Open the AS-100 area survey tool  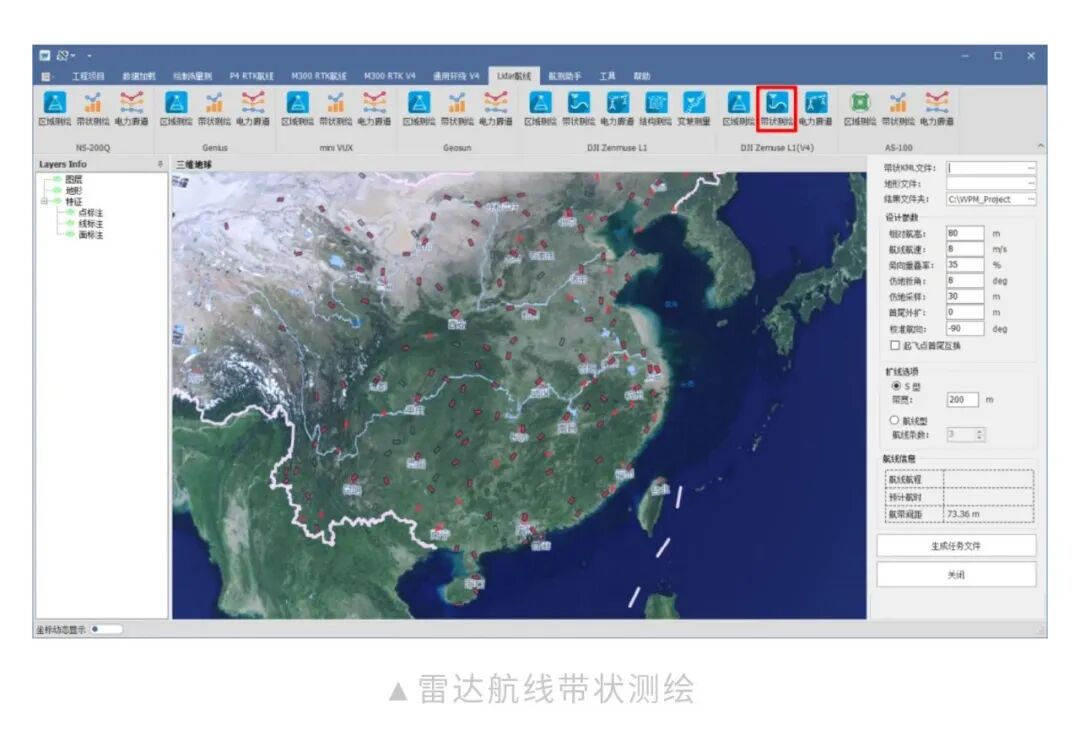click(x=860, y=109)
